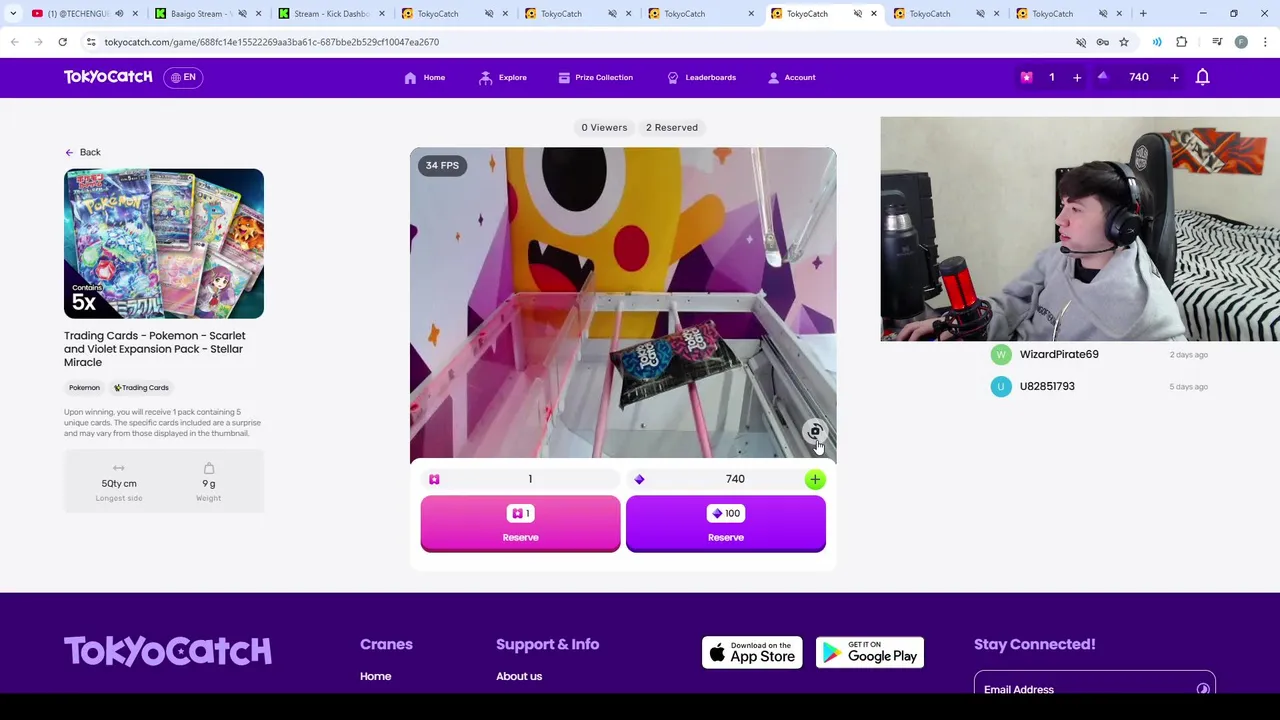Open the Stellar Miracle pack thumbnail
Image resolution: width=1280 pixels, height=720 pixels.
click(164, 243)
